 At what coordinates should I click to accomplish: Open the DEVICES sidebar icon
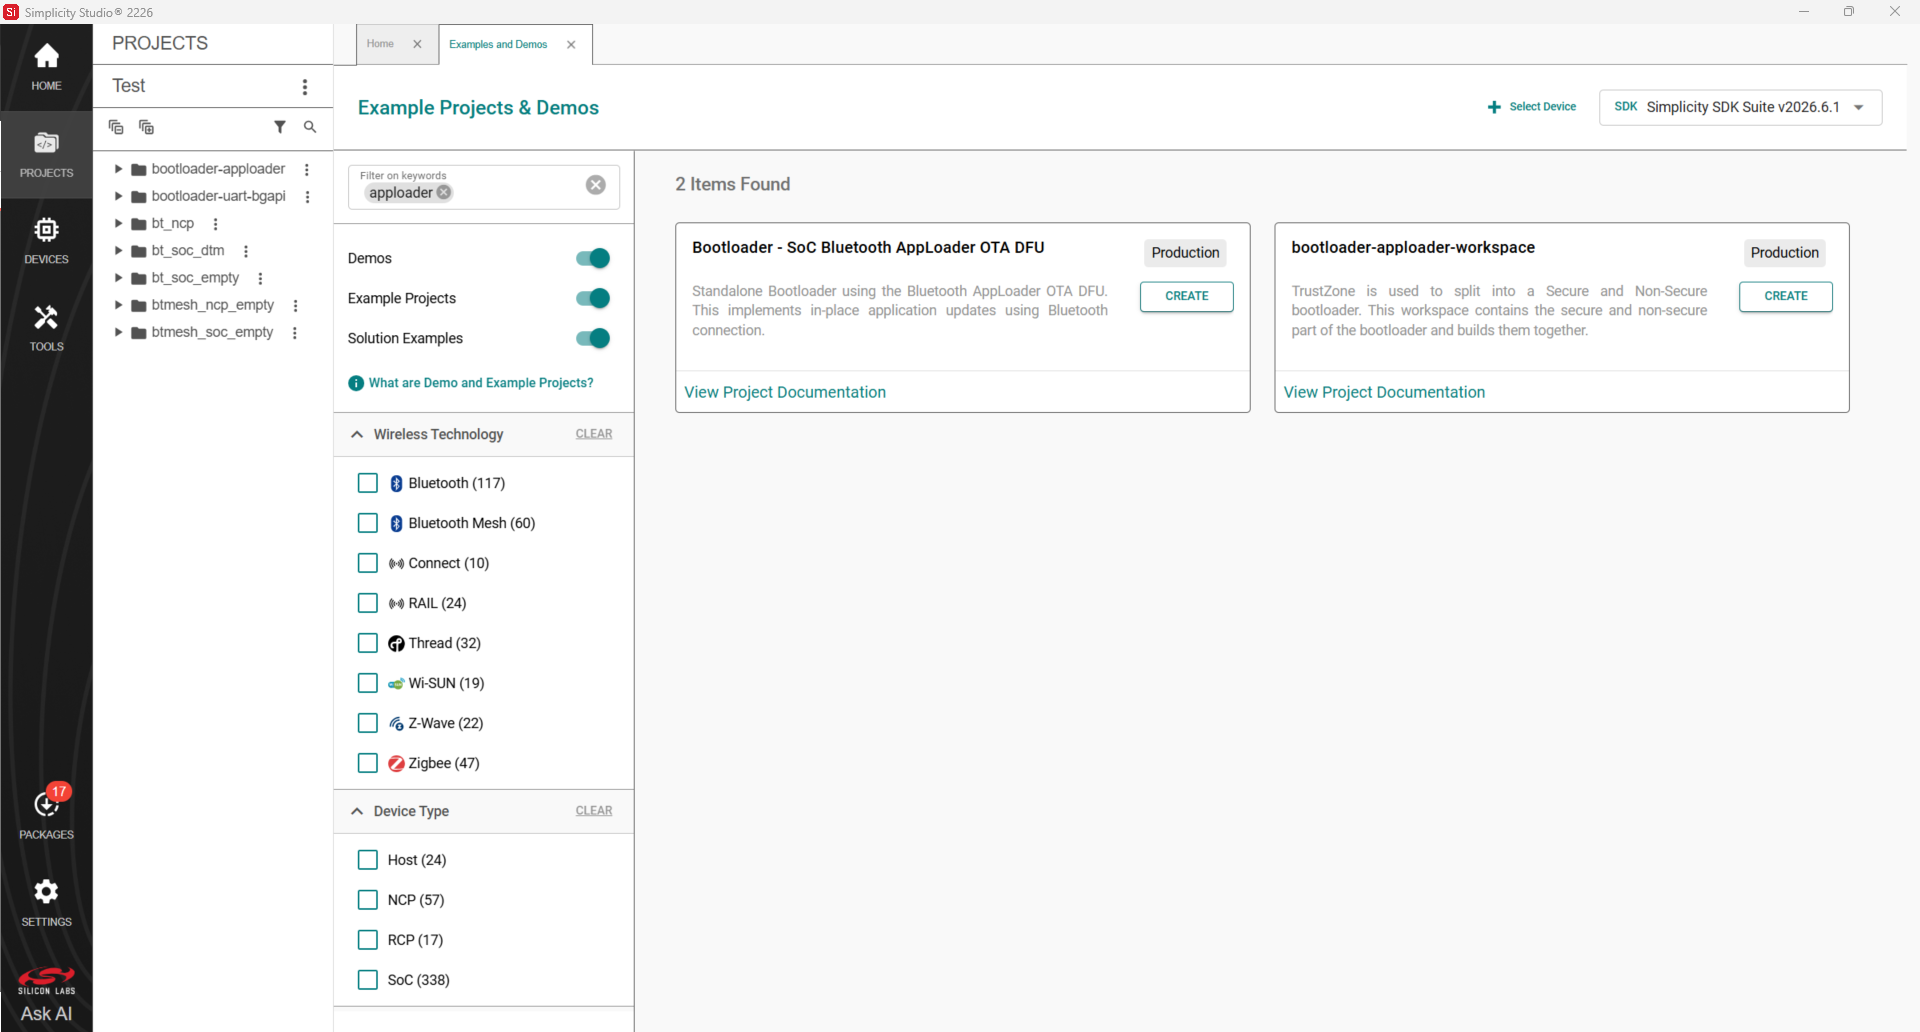click(x=46, y=241)
